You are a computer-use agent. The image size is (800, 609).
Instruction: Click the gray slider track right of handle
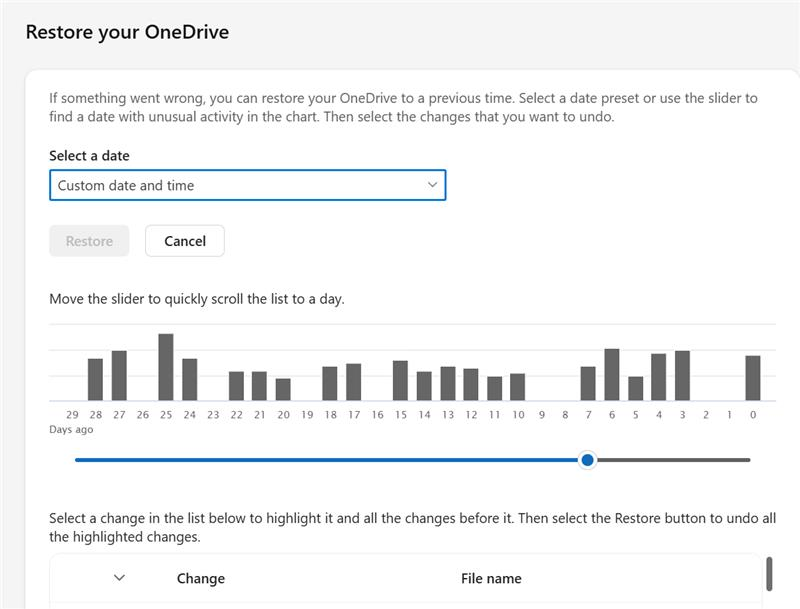coord(672,460)
